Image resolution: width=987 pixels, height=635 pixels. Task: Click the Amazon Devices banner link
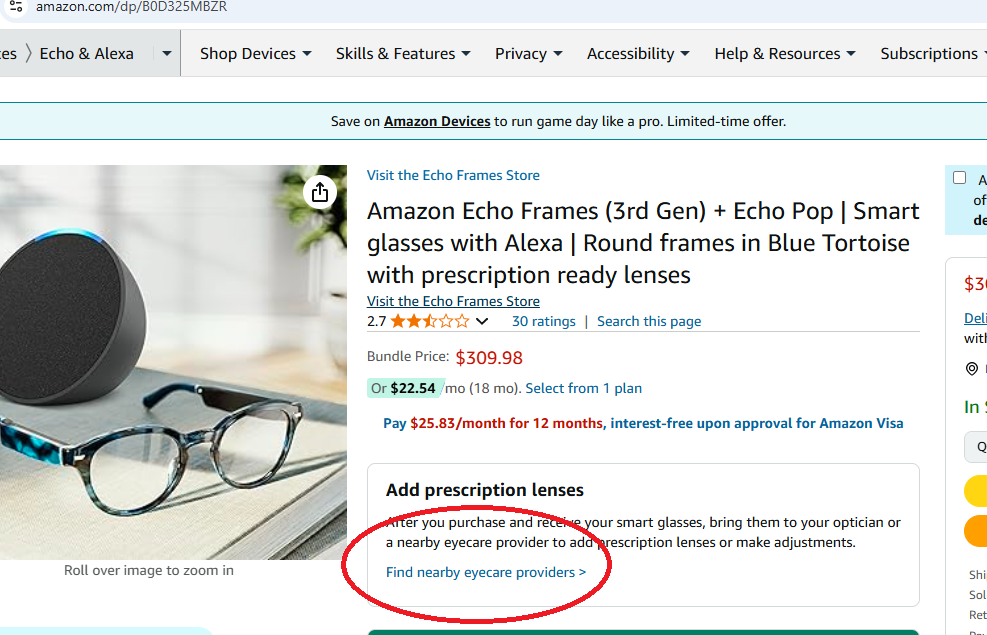437,121
